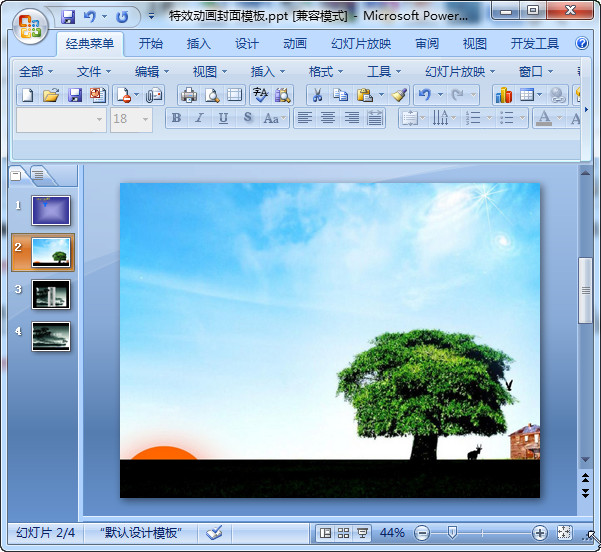The height and width of the screenshot is (552, 601).
Task: Click the 44% zoom level
Action: [392, 533]
